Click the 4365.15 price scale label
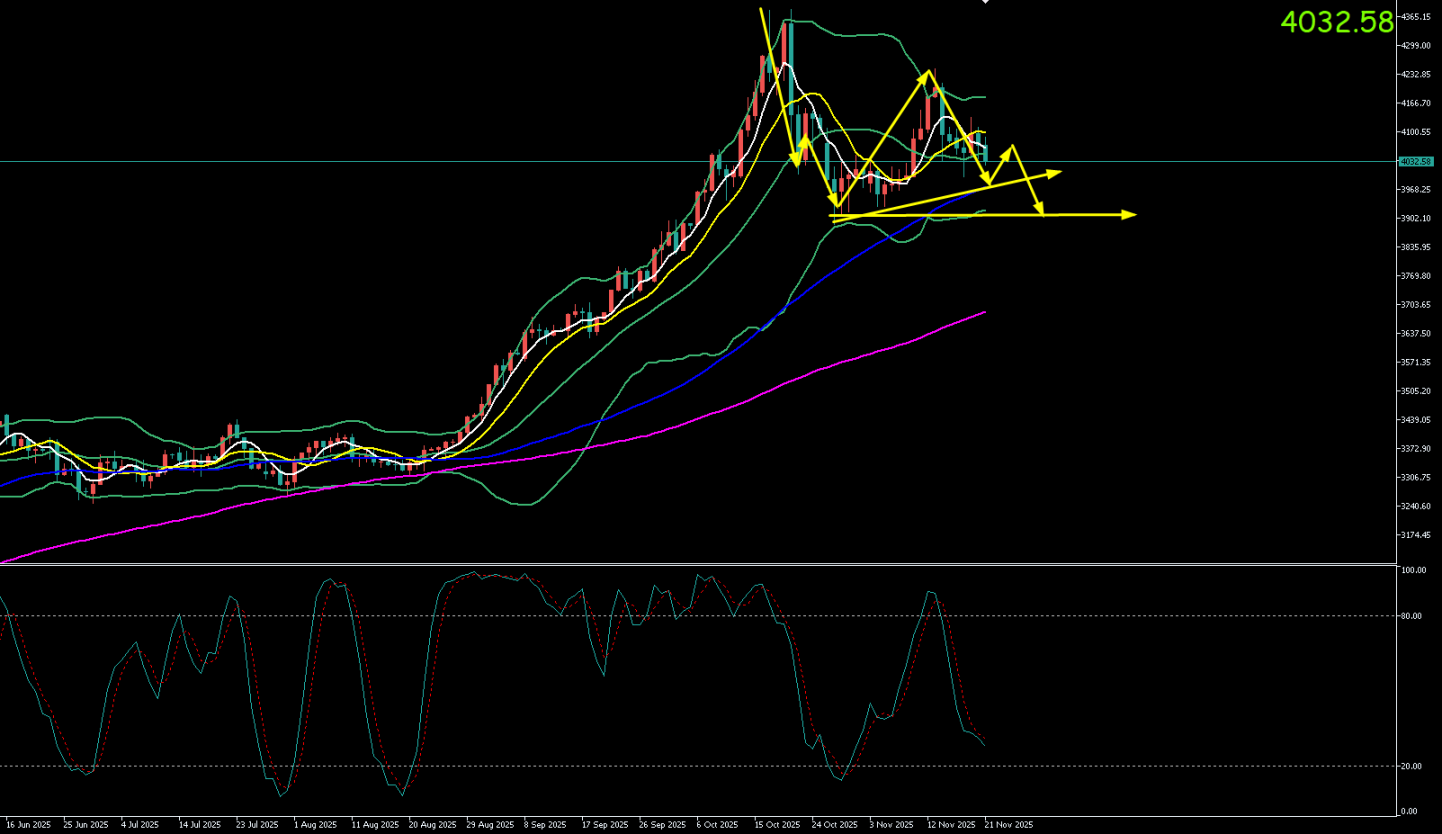The width and height of the screenshot is (1442, 834). 1416,17
